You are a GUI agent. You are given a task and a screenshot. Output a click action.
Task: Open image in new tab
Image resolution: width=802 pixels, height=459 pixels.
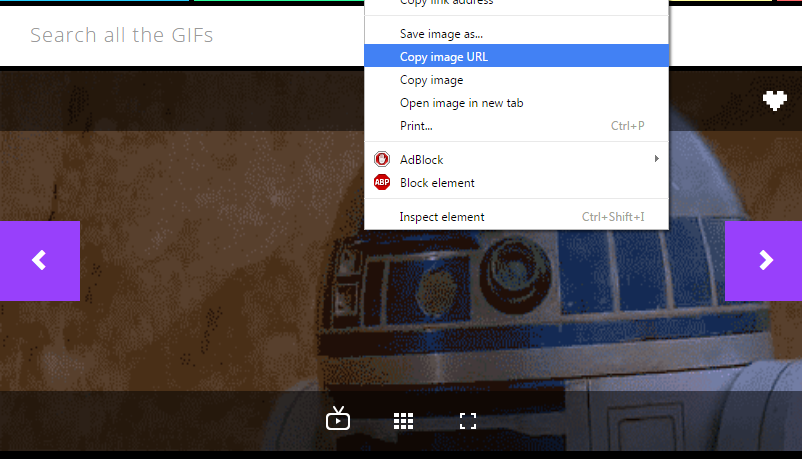(461, 103)
